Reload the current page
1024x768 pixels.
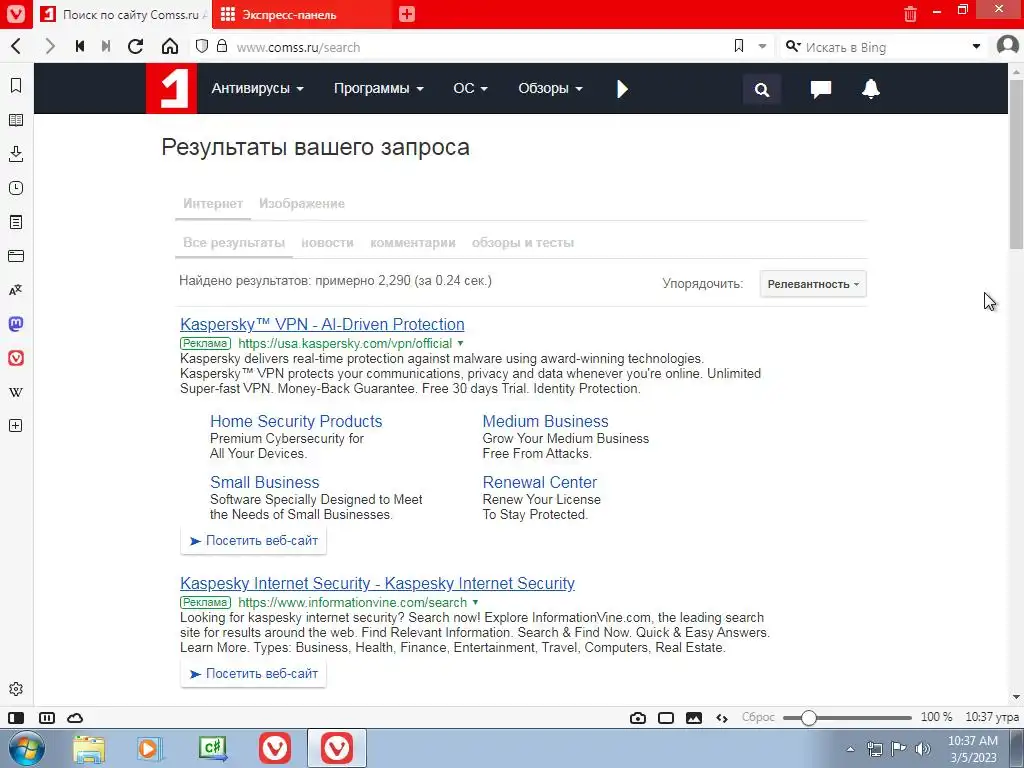click(136, 47)
